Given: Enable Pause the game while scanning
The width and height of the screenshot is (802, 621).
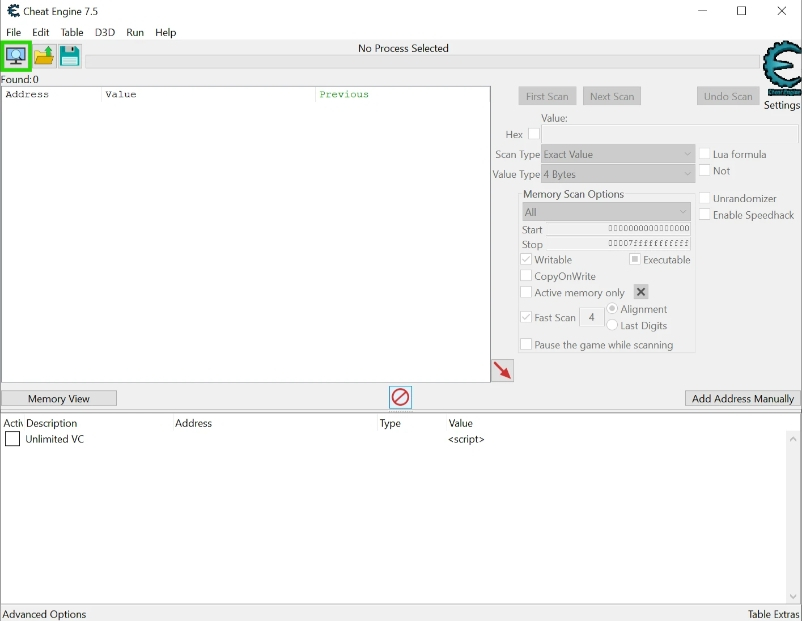Looking at the screenshot, I should 526,344.
